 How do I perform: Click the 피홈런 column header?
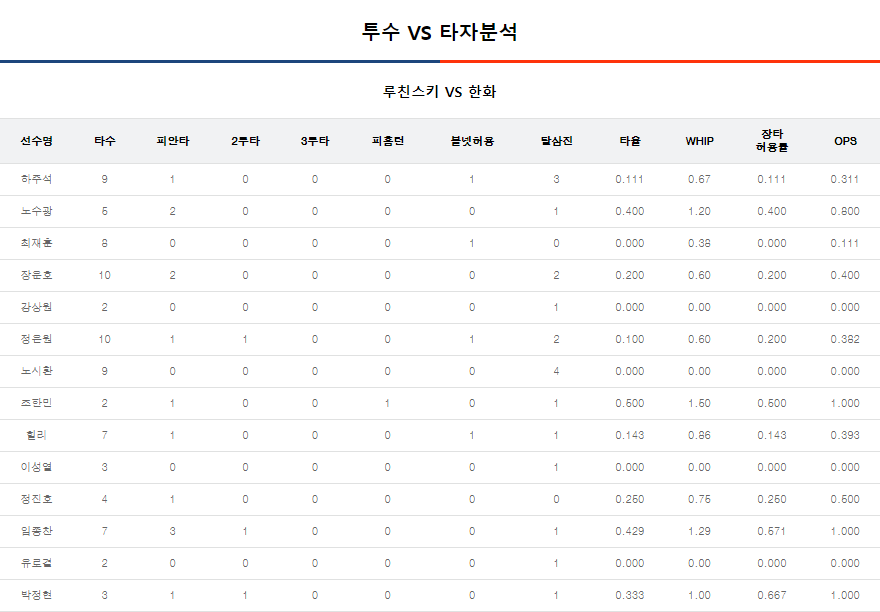pos(387,141)
